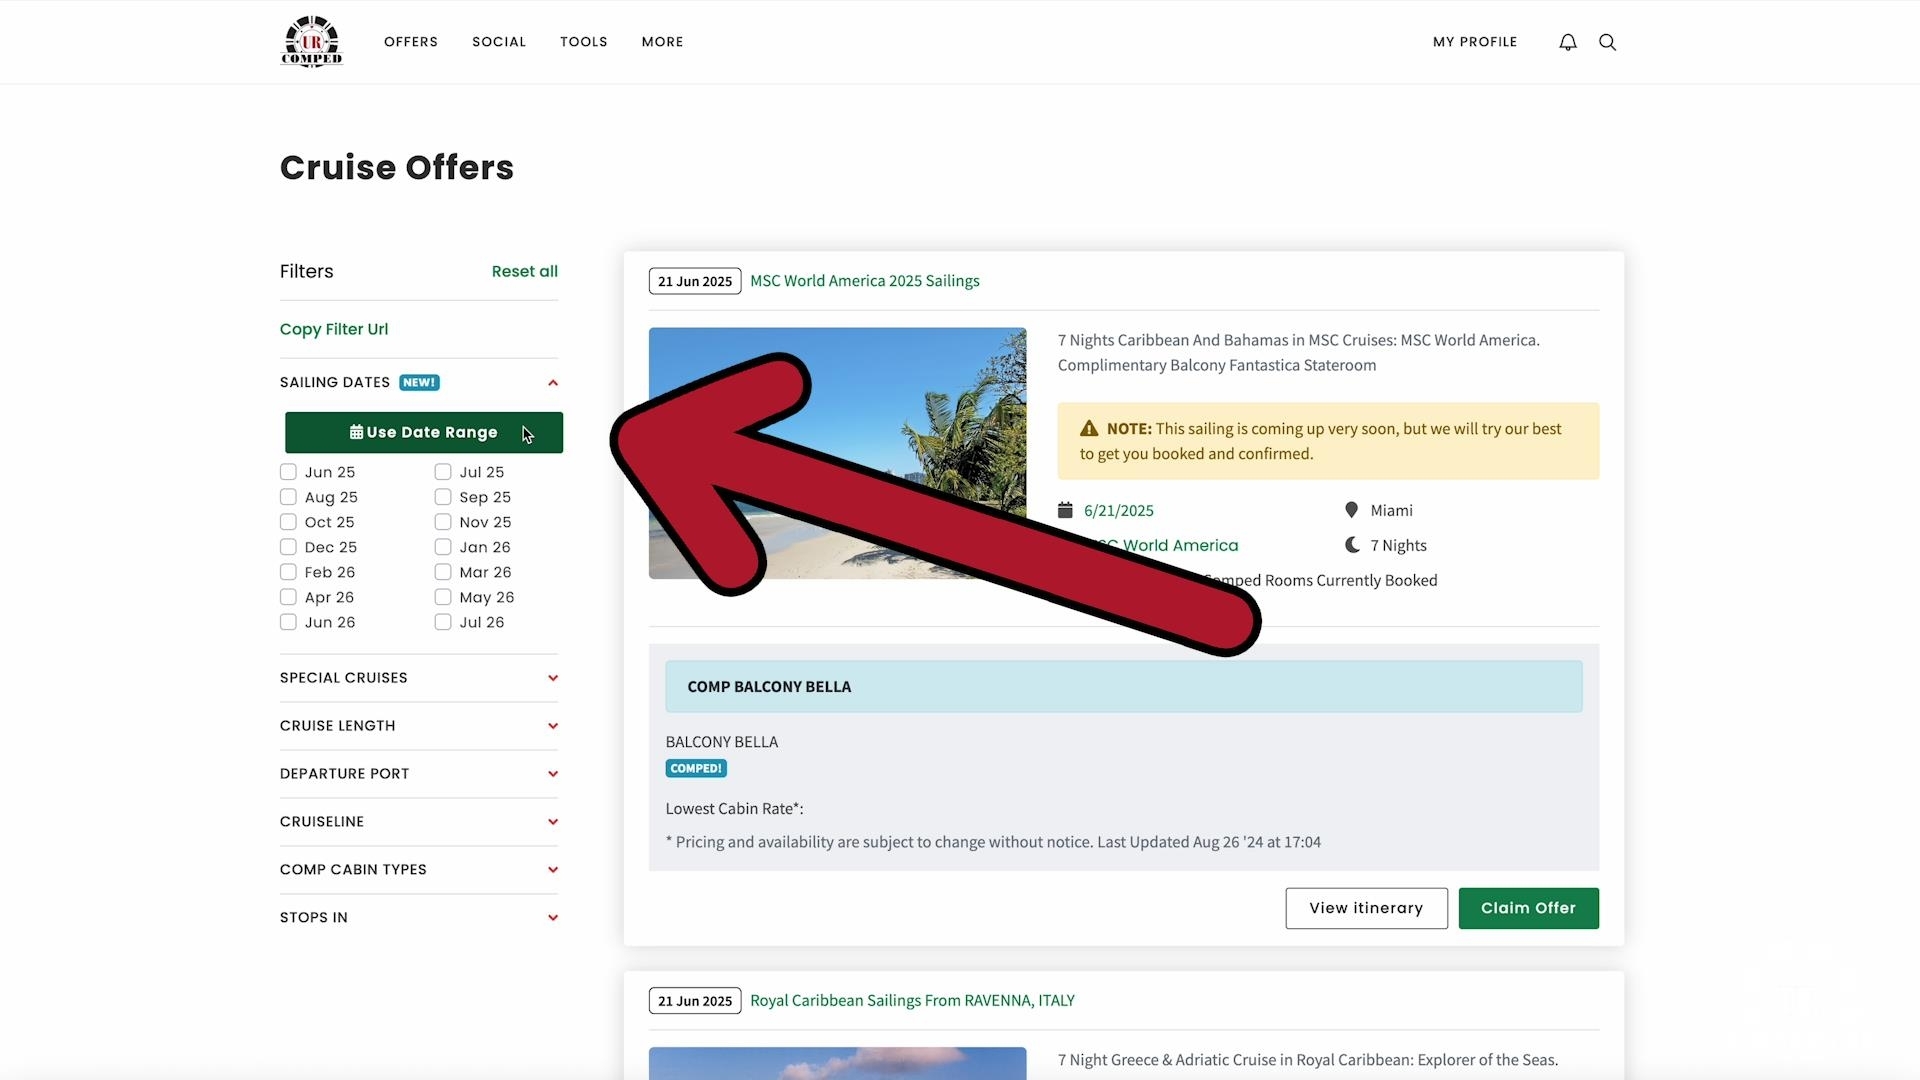Click the warning triangle icon in the note

tap(1089, 429)
